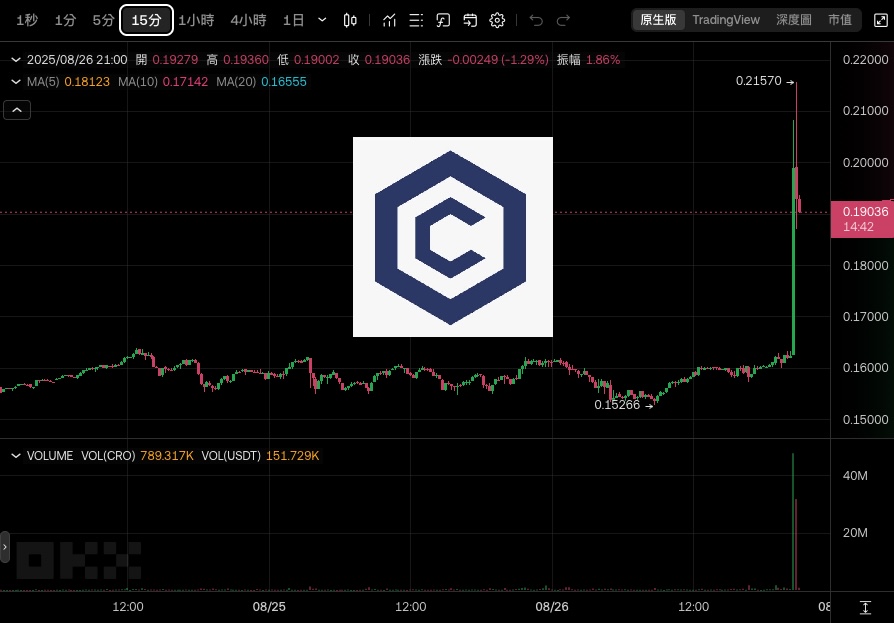This screenshot has height=623, width=894.
Task: Click the VOL(USDT) value 151.729K
Action: coord(292,456)
